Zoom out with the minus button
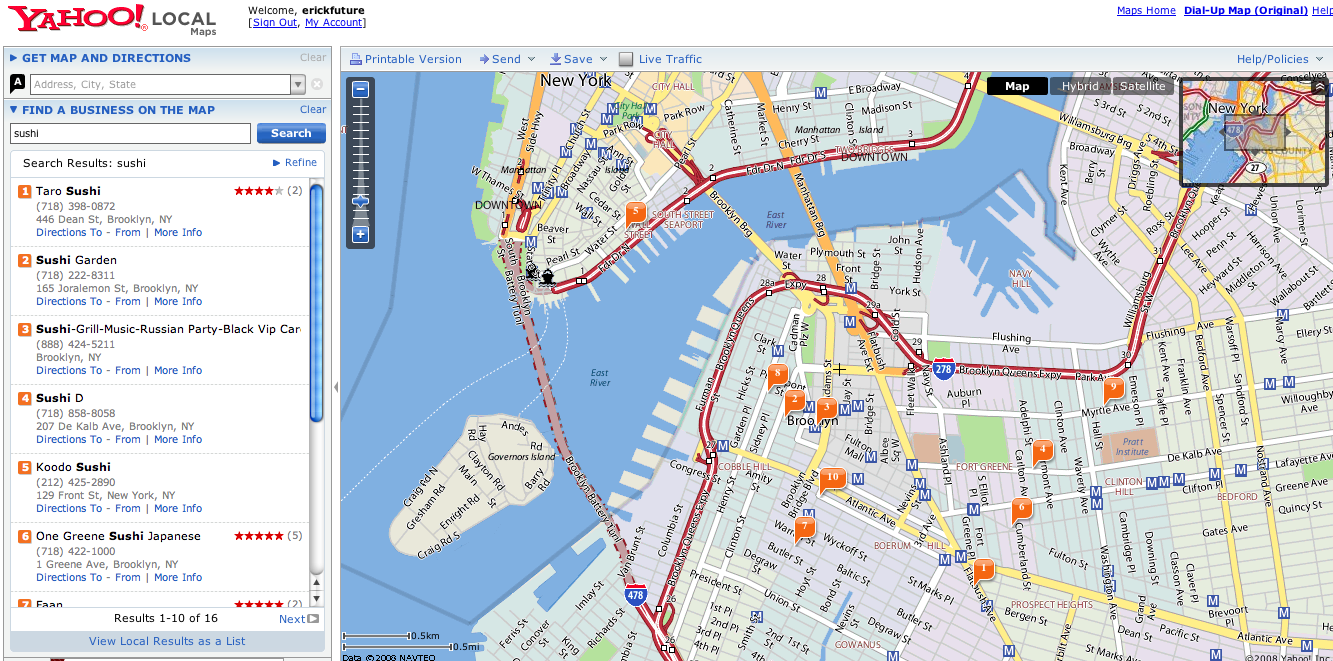 pyautogui.click(x=361, y=89)
